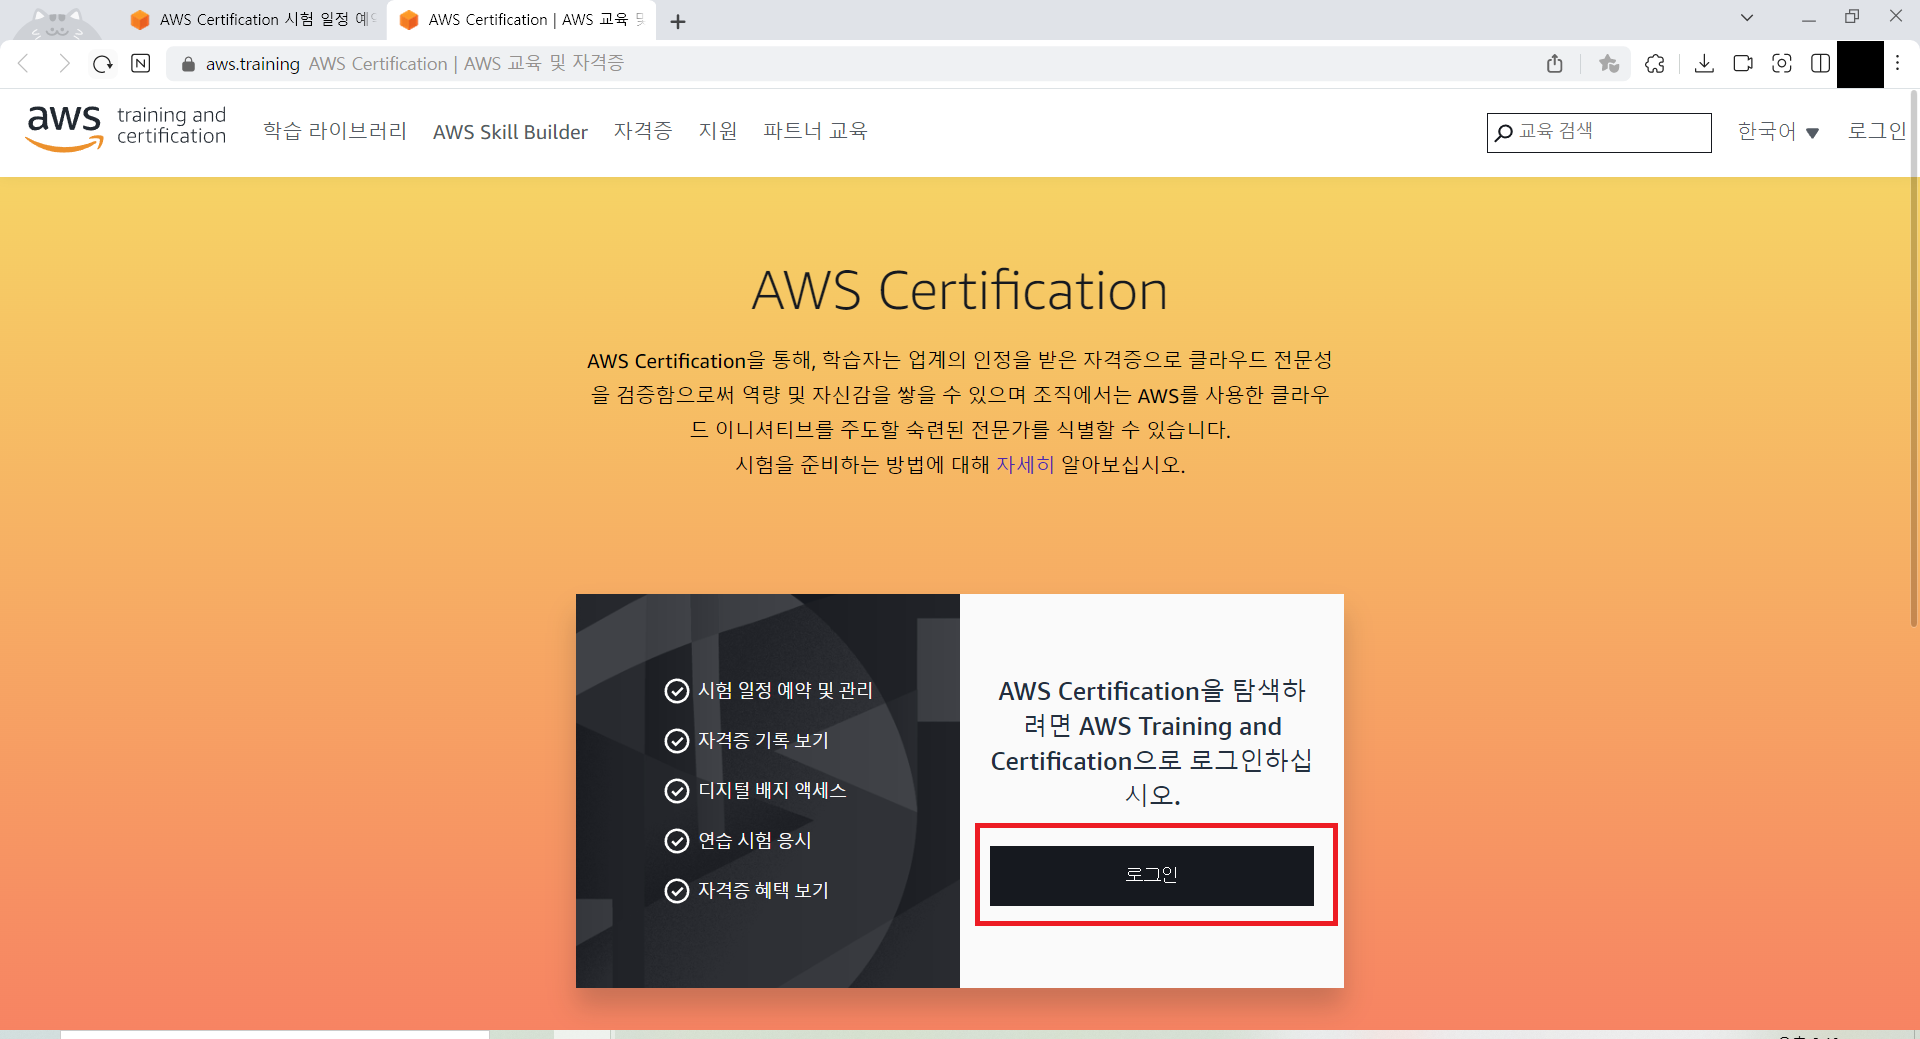Click the browser forward arrow
Screen dimensions: 1920x1039
64,64
